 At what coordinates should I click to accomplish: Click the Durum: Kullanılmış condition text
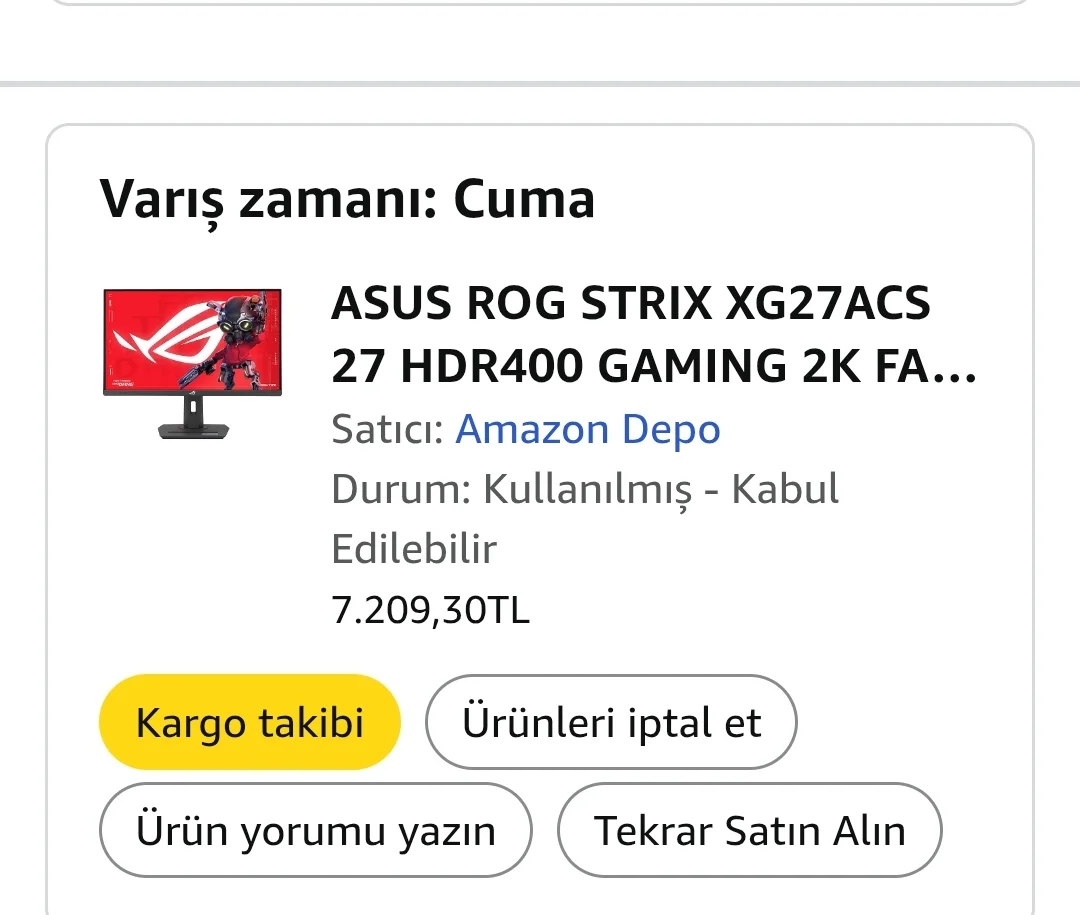pos(585,490)
